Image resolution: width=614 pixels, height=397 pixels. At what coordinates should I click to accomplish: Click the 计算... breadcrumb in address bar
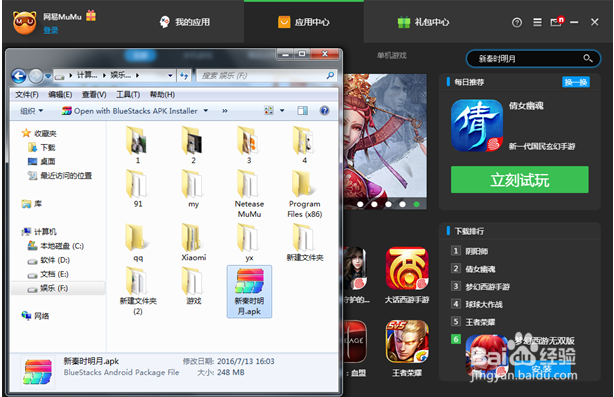point(87,75)
